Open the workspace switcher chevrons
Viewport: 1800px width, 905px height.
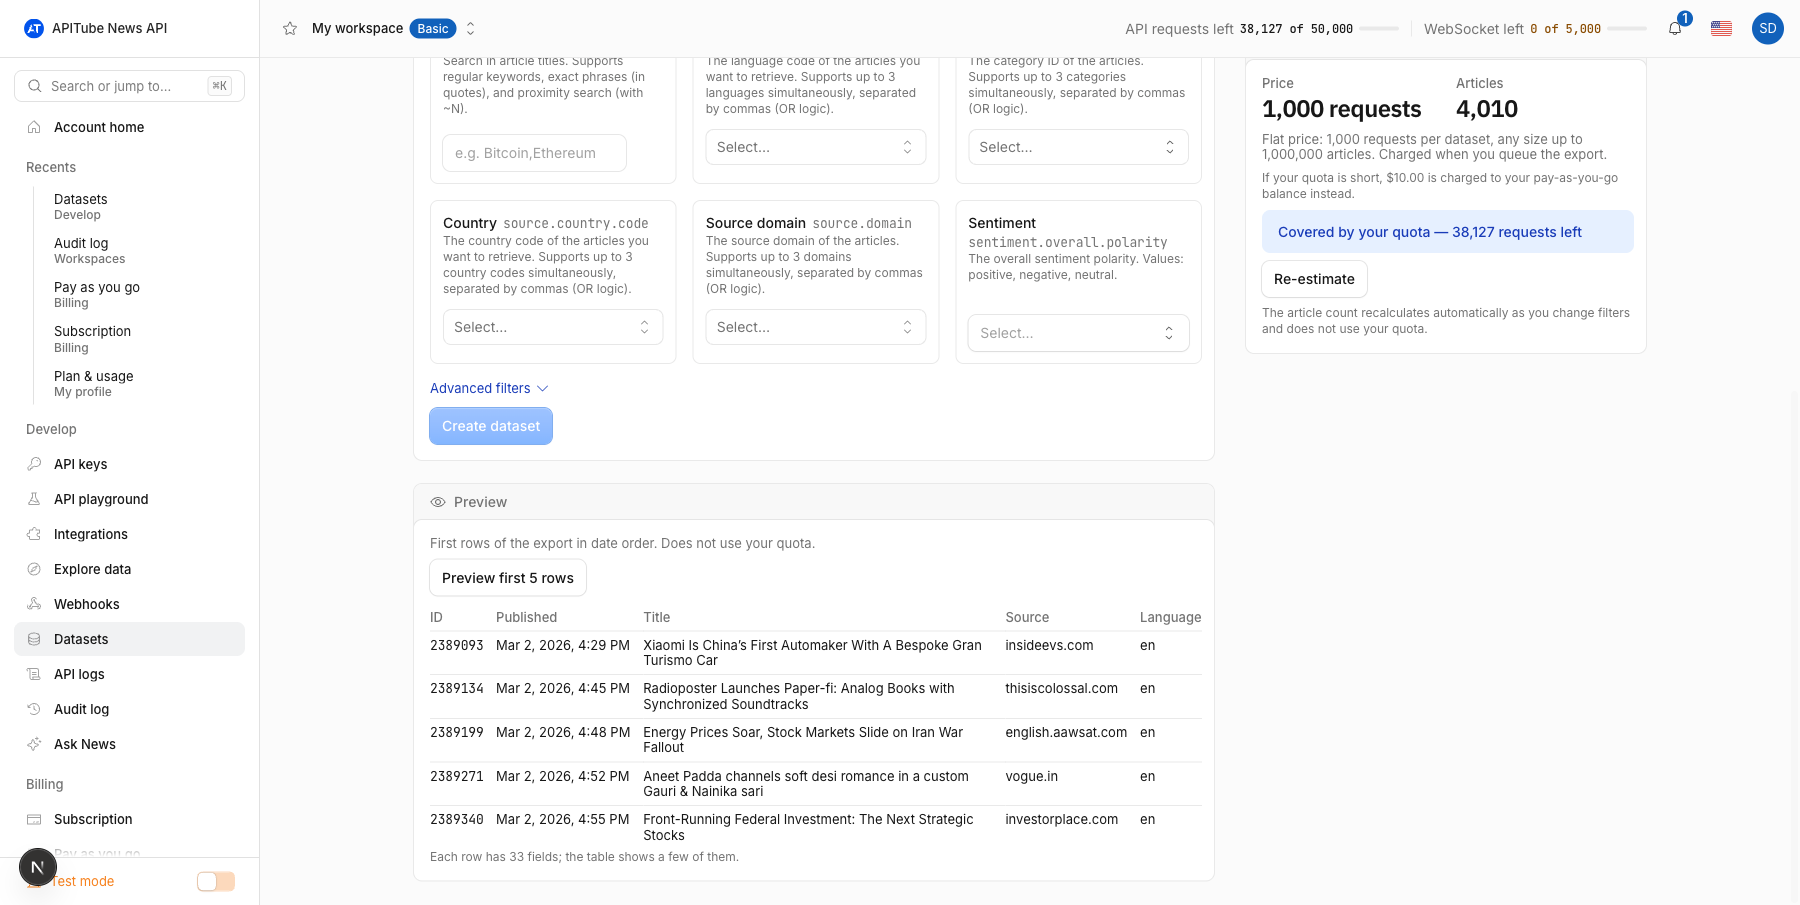[x=471, y=28]
